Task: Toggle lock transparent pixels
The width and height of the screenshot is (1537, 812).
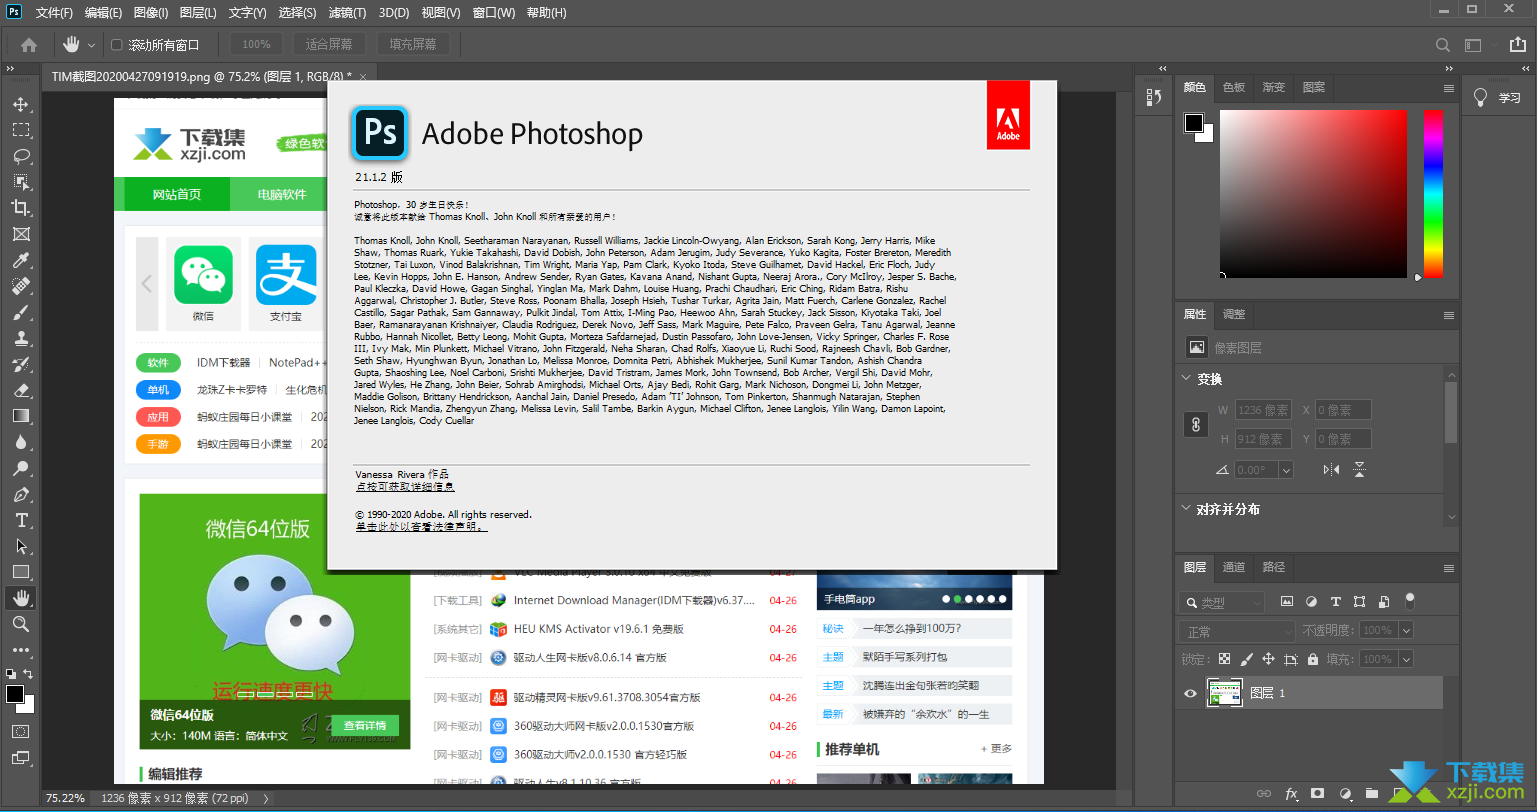Action: coord(1224,659)
